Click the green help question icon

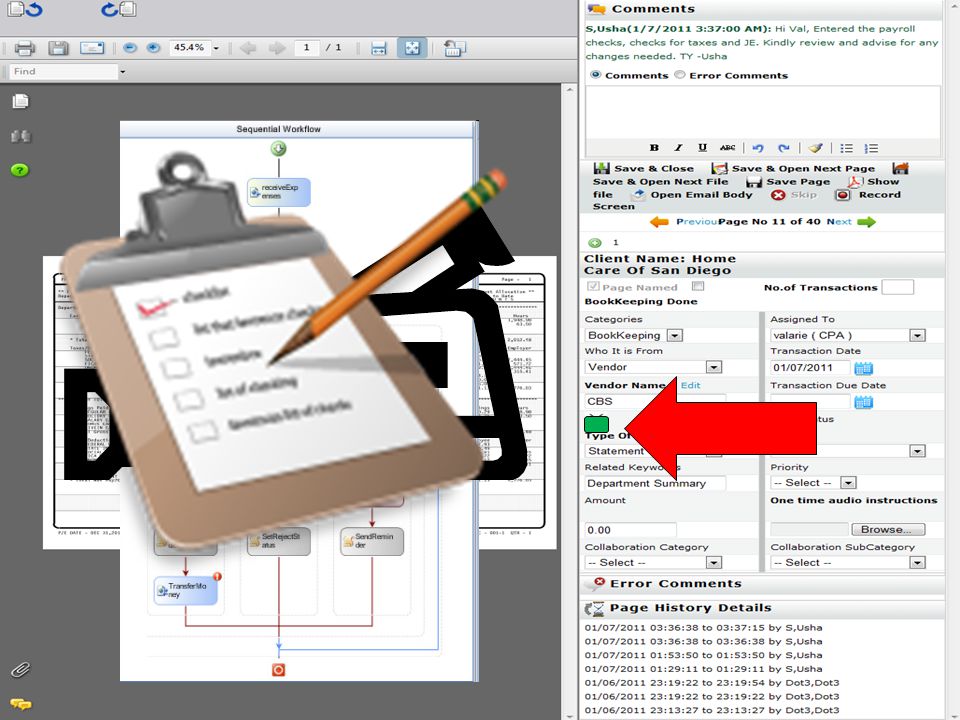pos(20,170)
